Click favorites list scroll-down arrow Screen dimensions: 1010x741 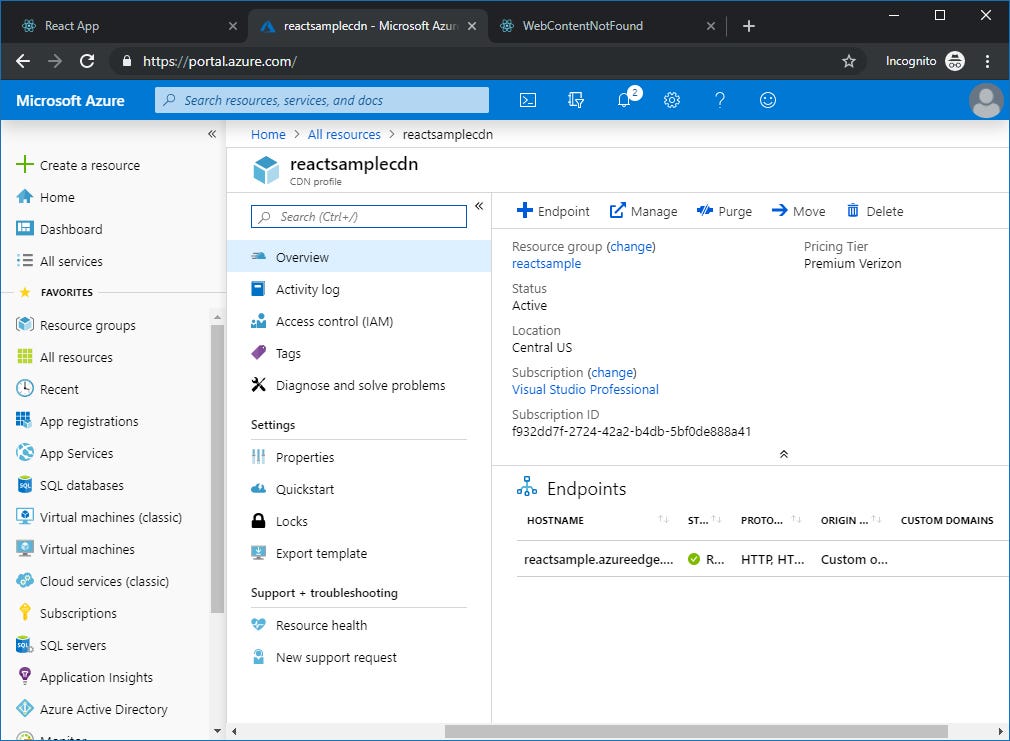tap(217, 731)
